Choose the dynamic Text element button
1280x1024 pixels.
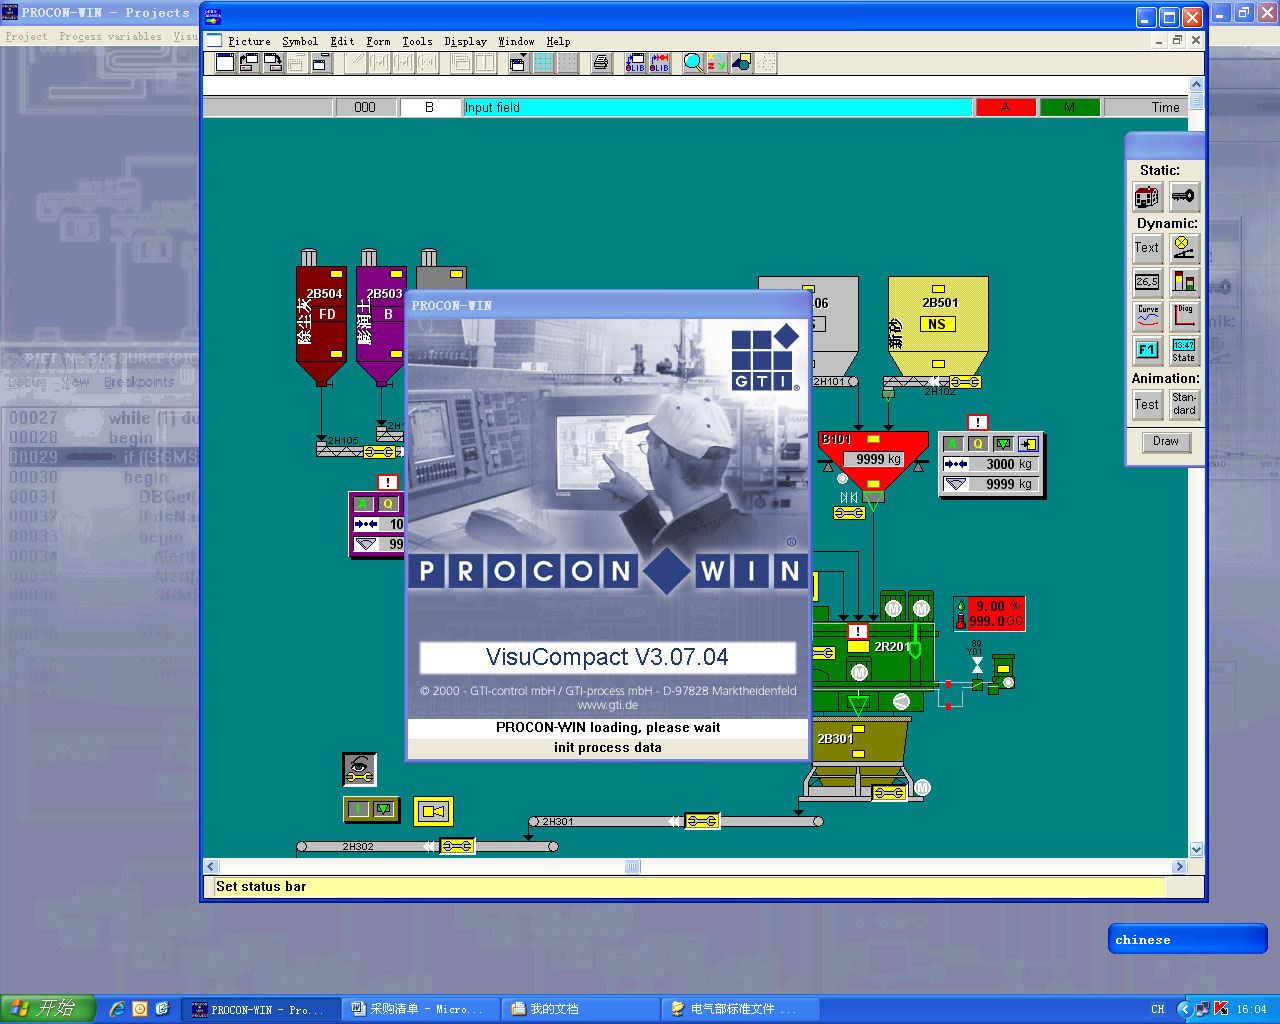(1147, 248)
